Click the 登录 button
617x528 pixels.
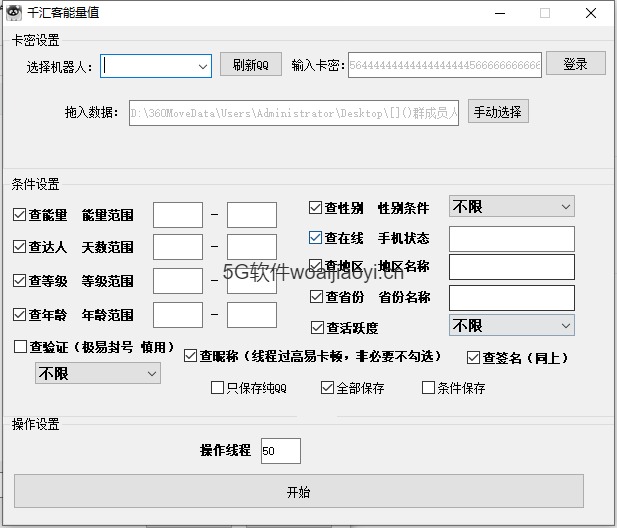pyautogui.click(x=576, y=63)
